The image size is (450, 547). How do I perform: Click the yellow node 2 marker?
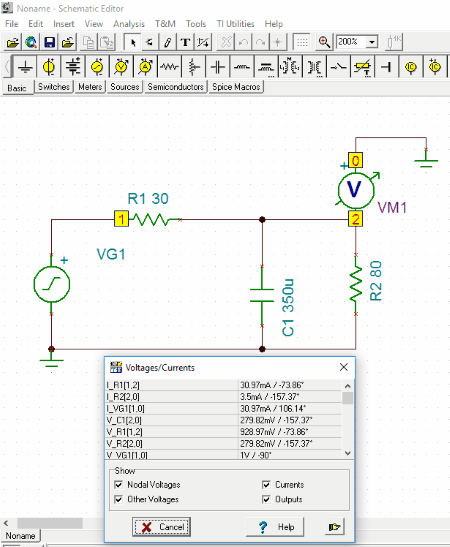pos(355,219)
